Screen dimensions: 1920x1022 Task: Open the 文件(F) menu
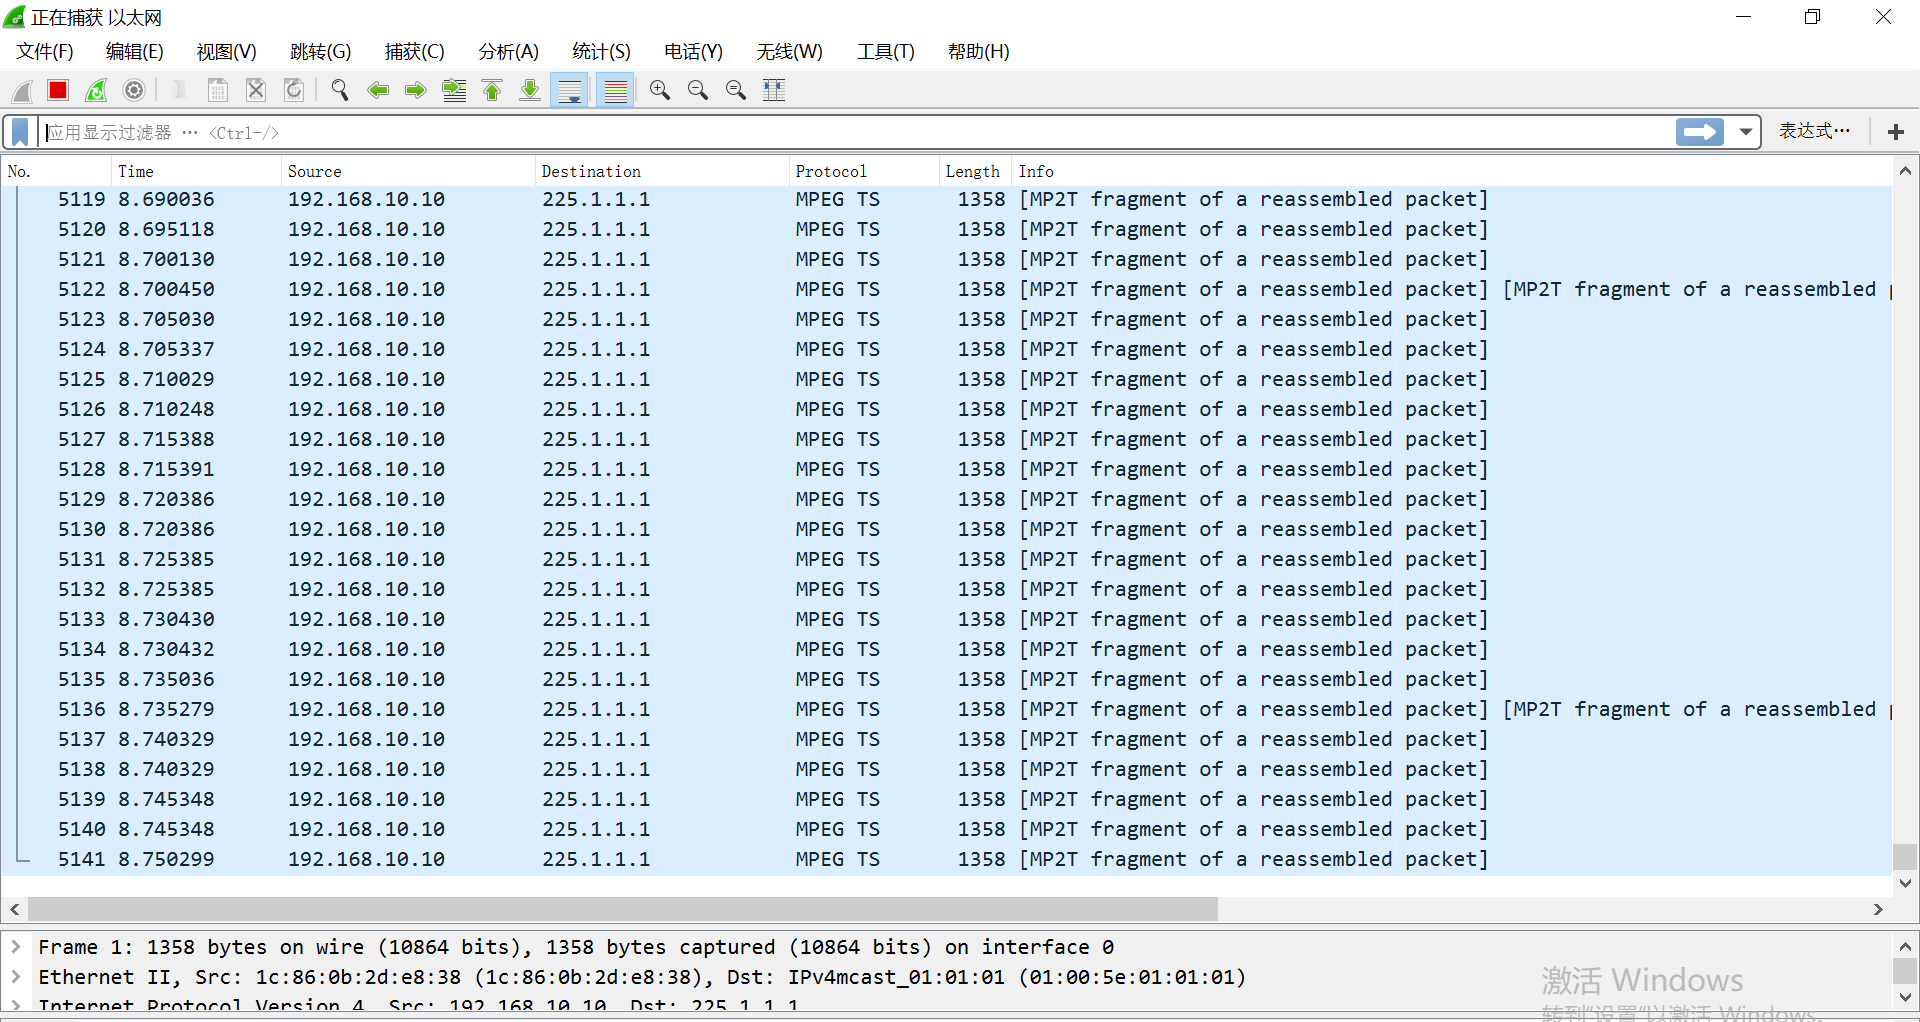[45, 51]
